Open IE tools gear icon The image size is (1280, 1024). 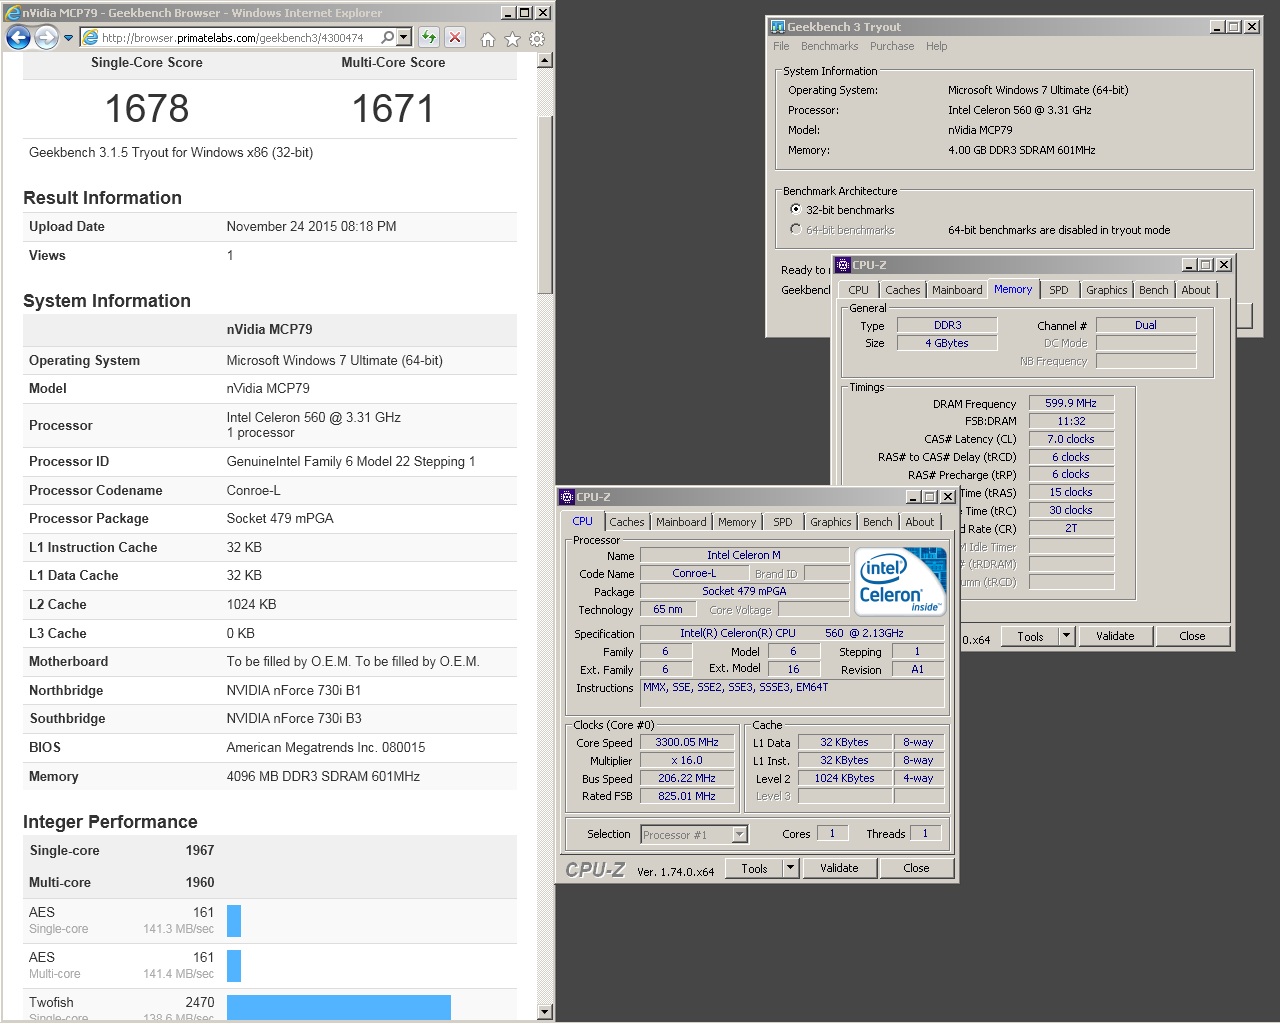[x=537, y=39]
